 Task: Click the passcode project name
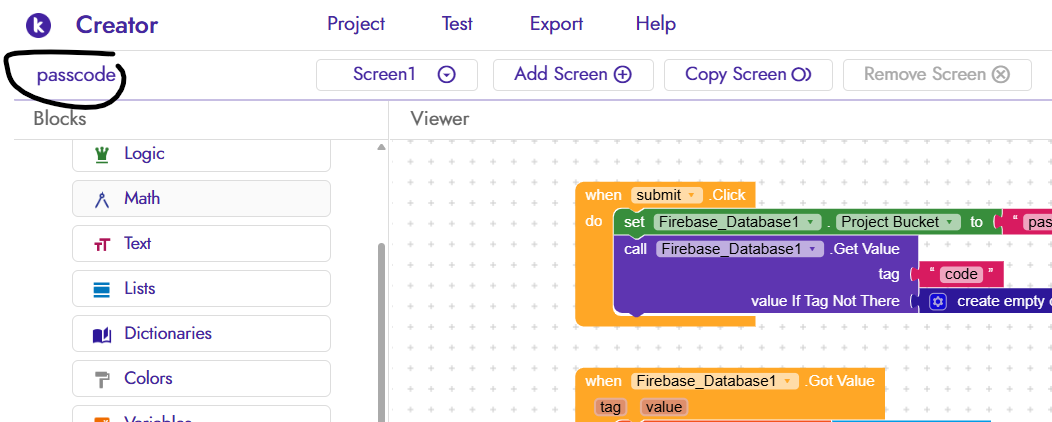pos(76,74)
